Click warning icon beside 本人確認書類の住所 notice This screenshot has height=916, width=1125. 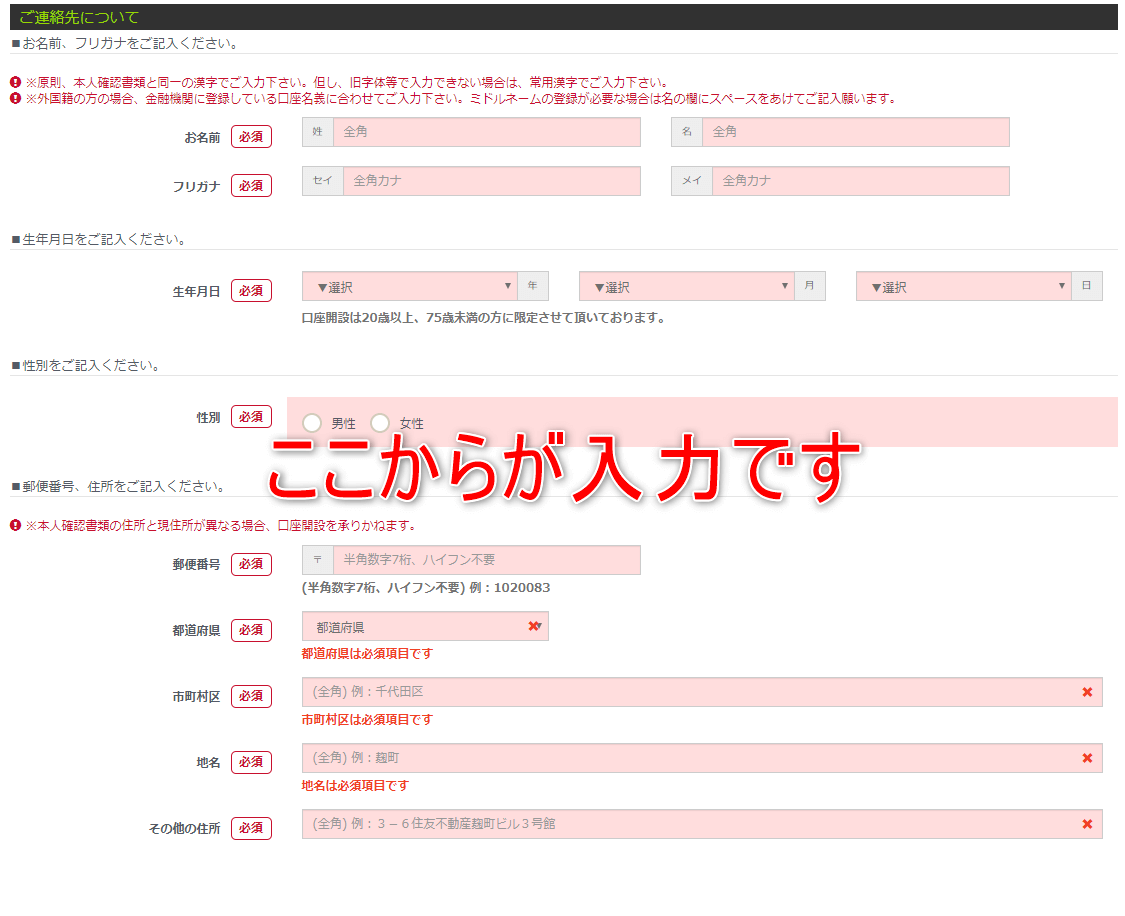(x=16, y=525)
